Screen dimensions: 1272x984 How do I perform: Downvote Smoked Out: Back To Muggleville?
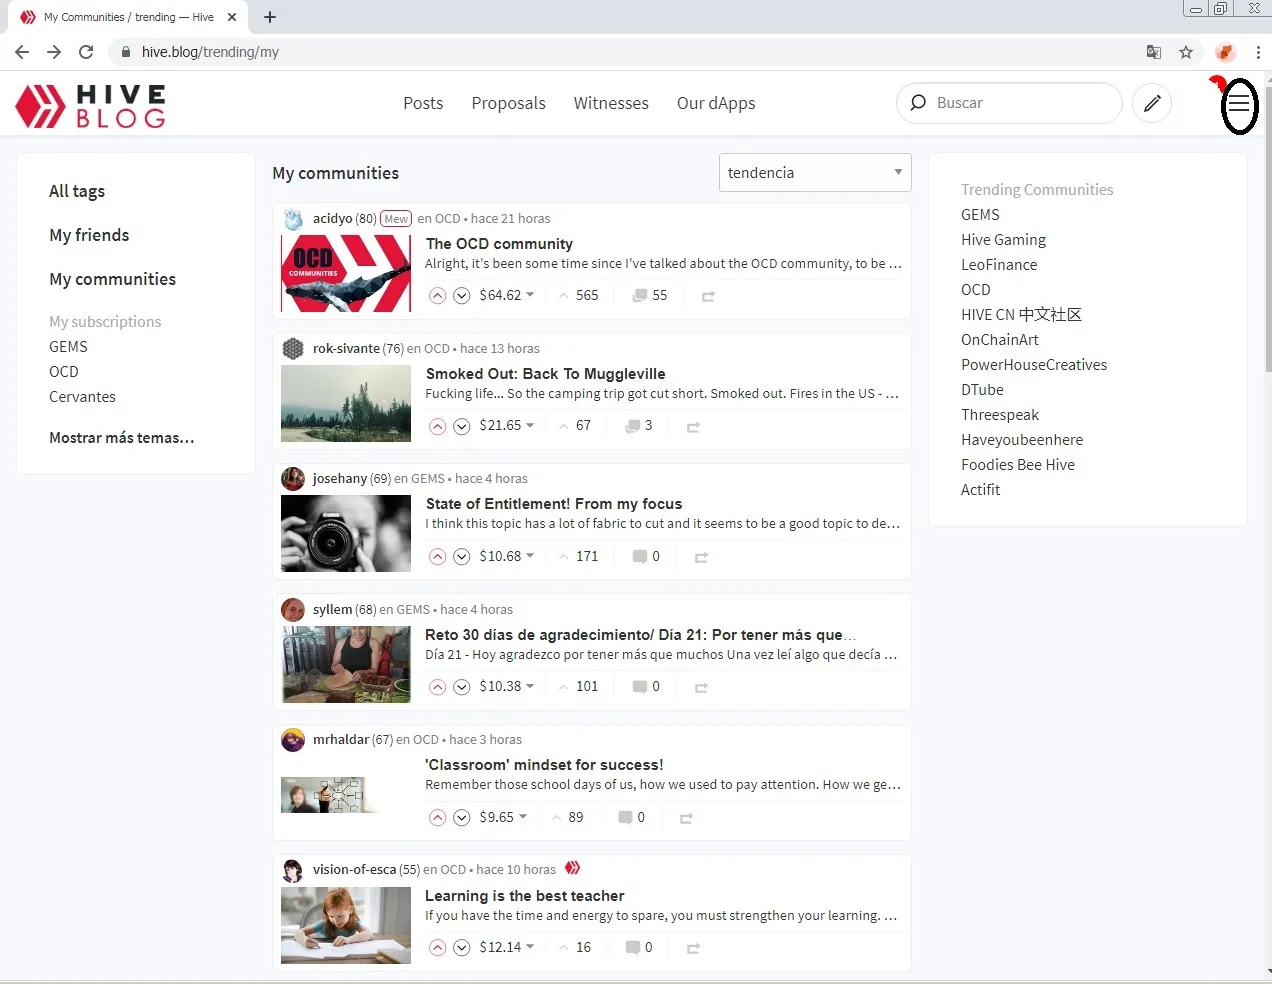pyautogui.click(x=461, y=426)
